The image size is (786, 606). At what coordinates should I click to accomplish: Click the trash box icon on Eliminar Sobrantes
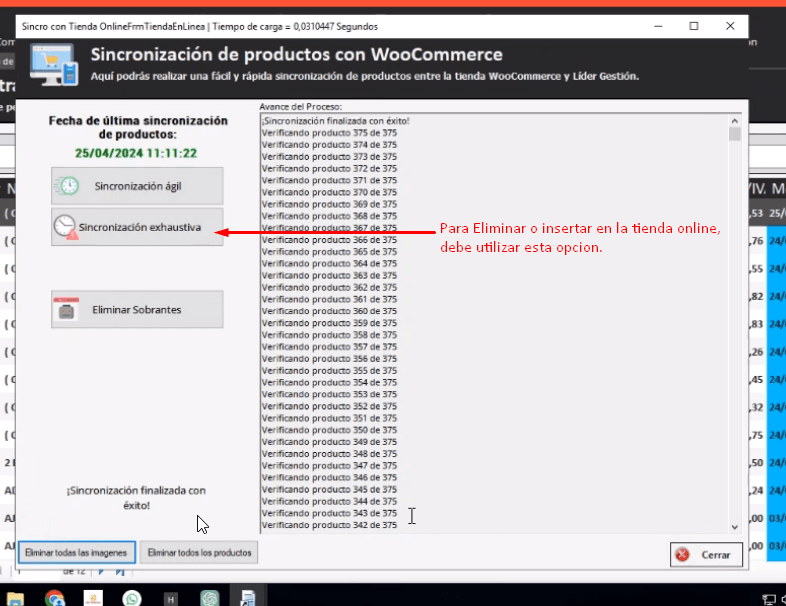(x=66, y=310)
